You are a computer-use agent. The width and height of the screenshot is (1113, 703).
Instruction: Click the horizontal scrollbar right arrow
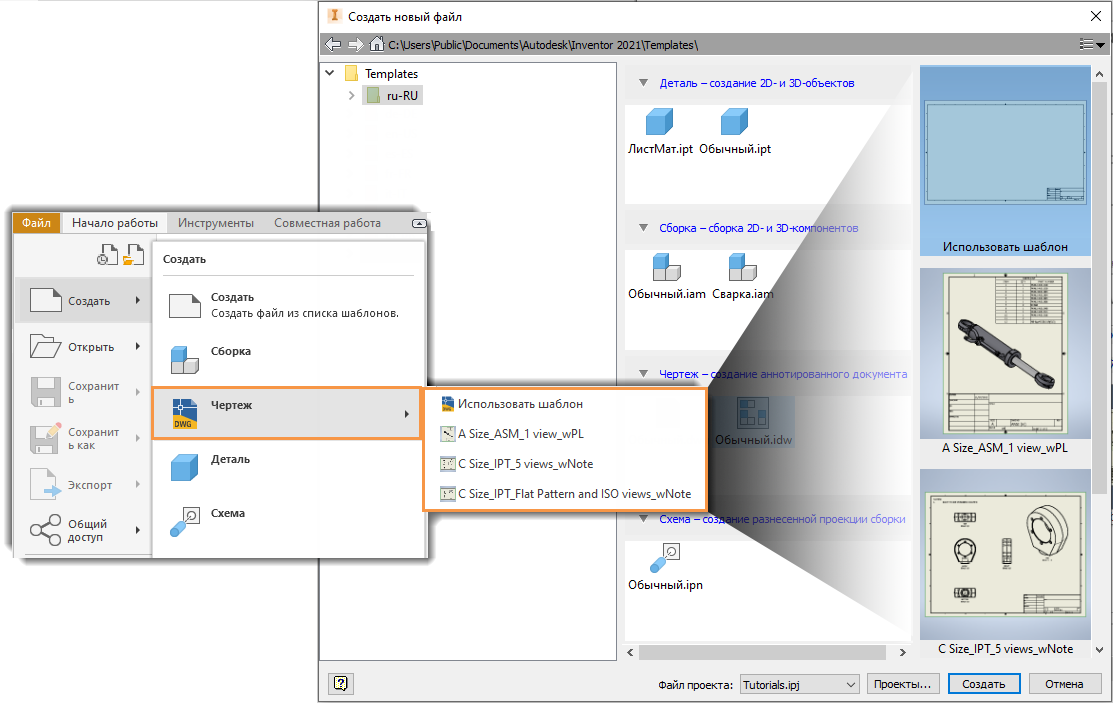pos(902,652)
